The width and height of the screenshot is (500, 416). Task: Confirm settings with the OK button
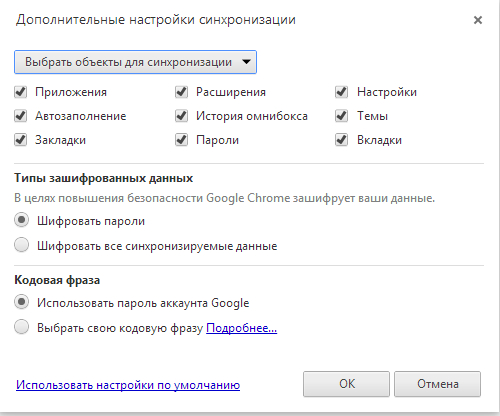[346, 384]
